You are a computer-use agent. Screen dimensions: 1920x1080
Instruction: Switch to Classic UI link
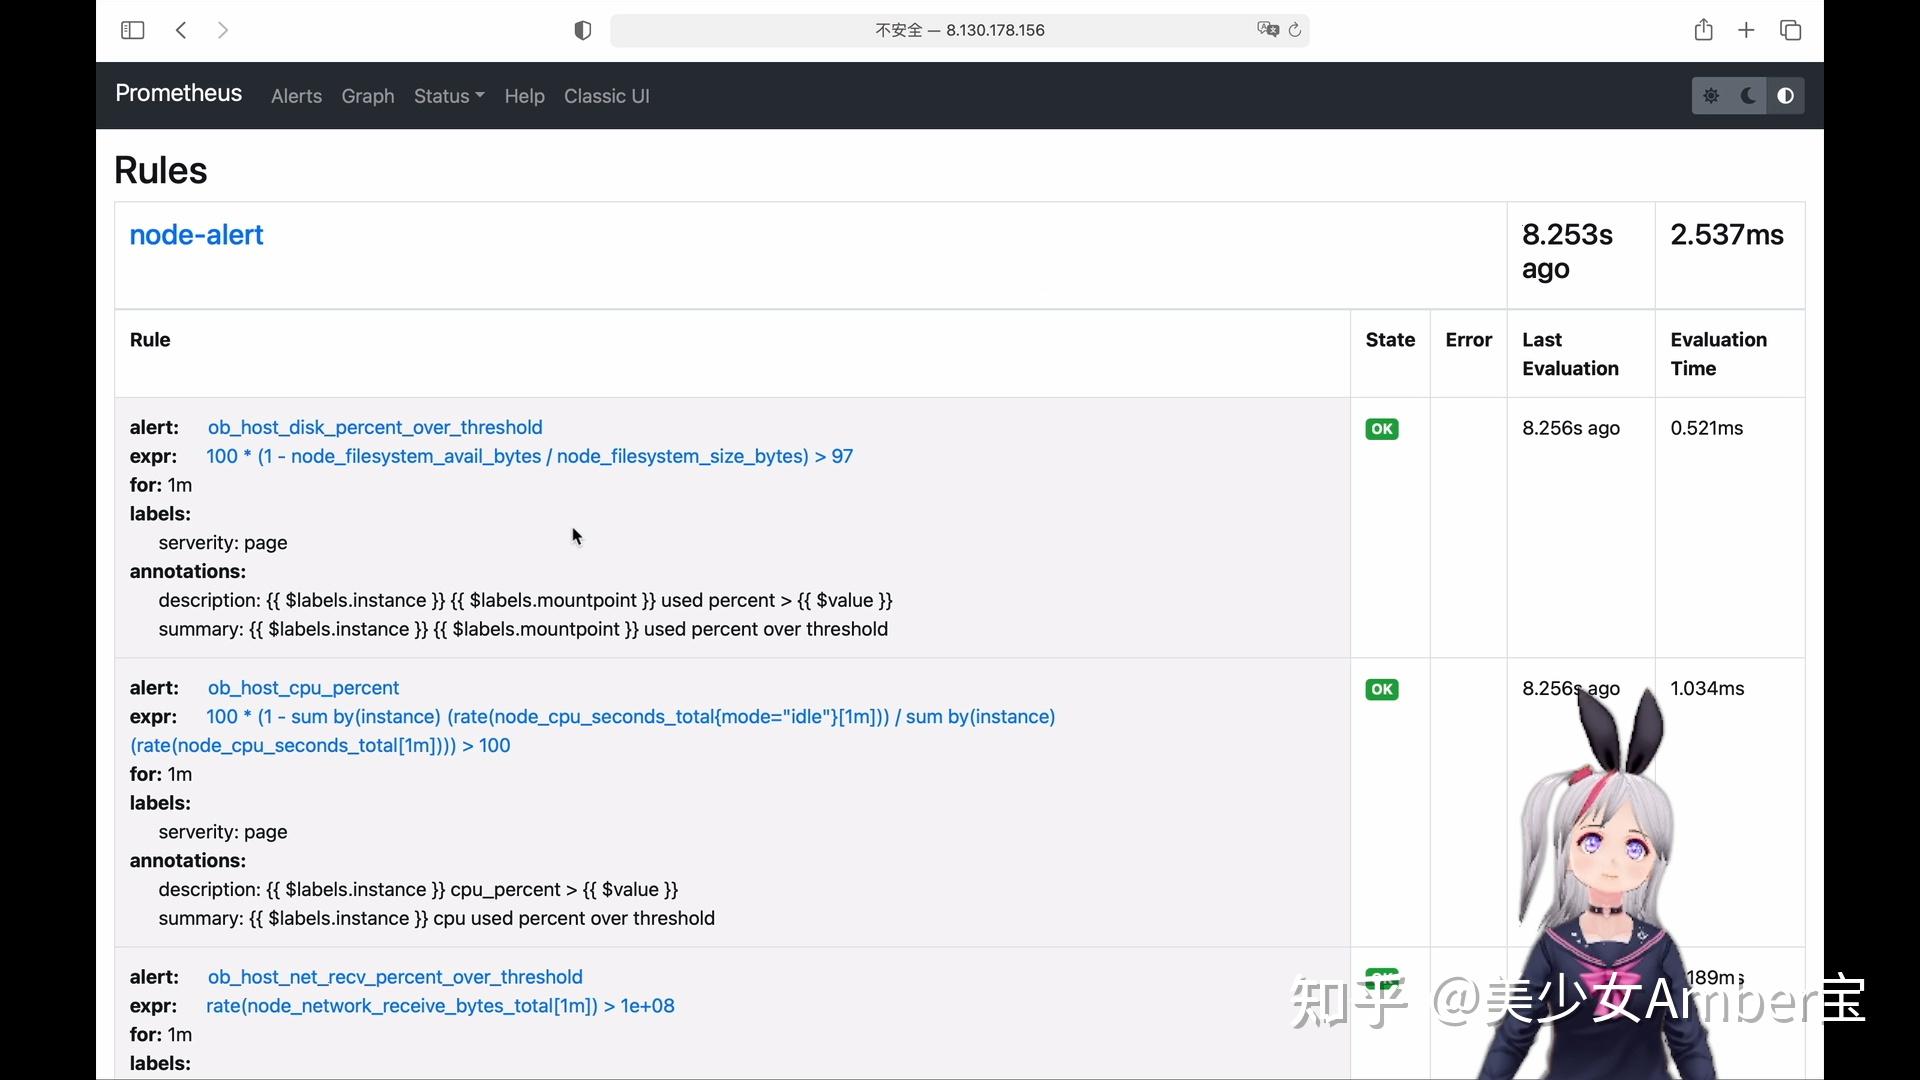(x=606, y=96)
